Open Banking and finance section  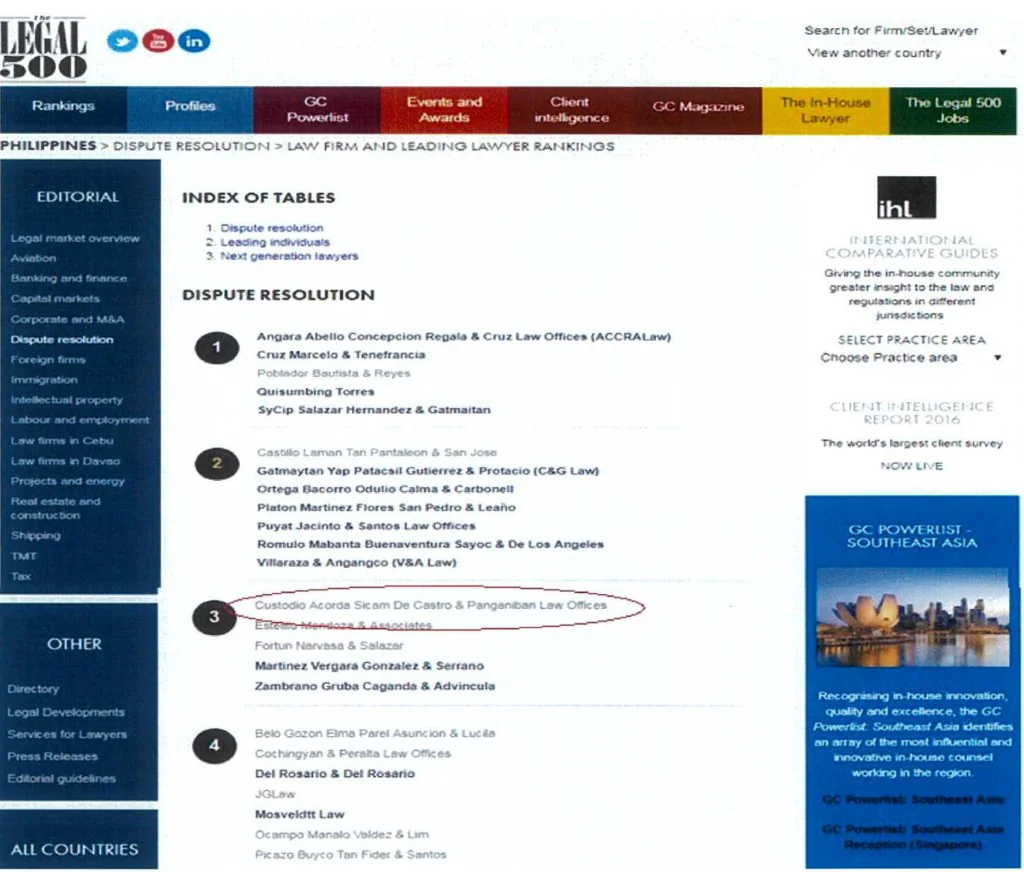click(69, 278)
